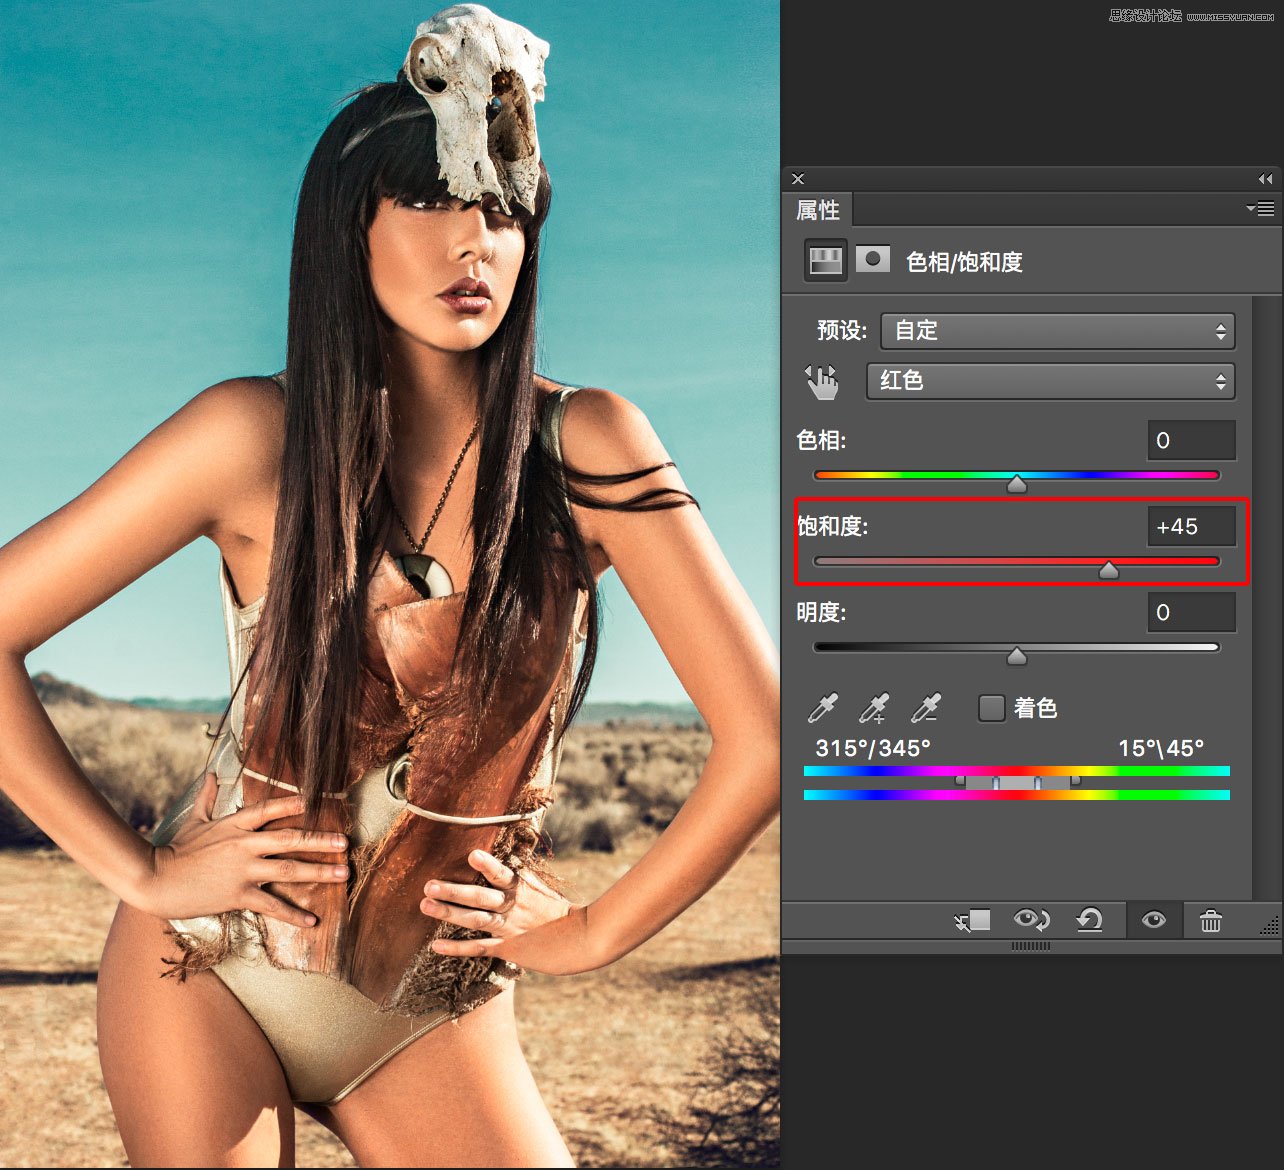Activate the on-image targeted adjustment hand tool
Screen dimensions: 1284x1170
(x=822, y=381)
